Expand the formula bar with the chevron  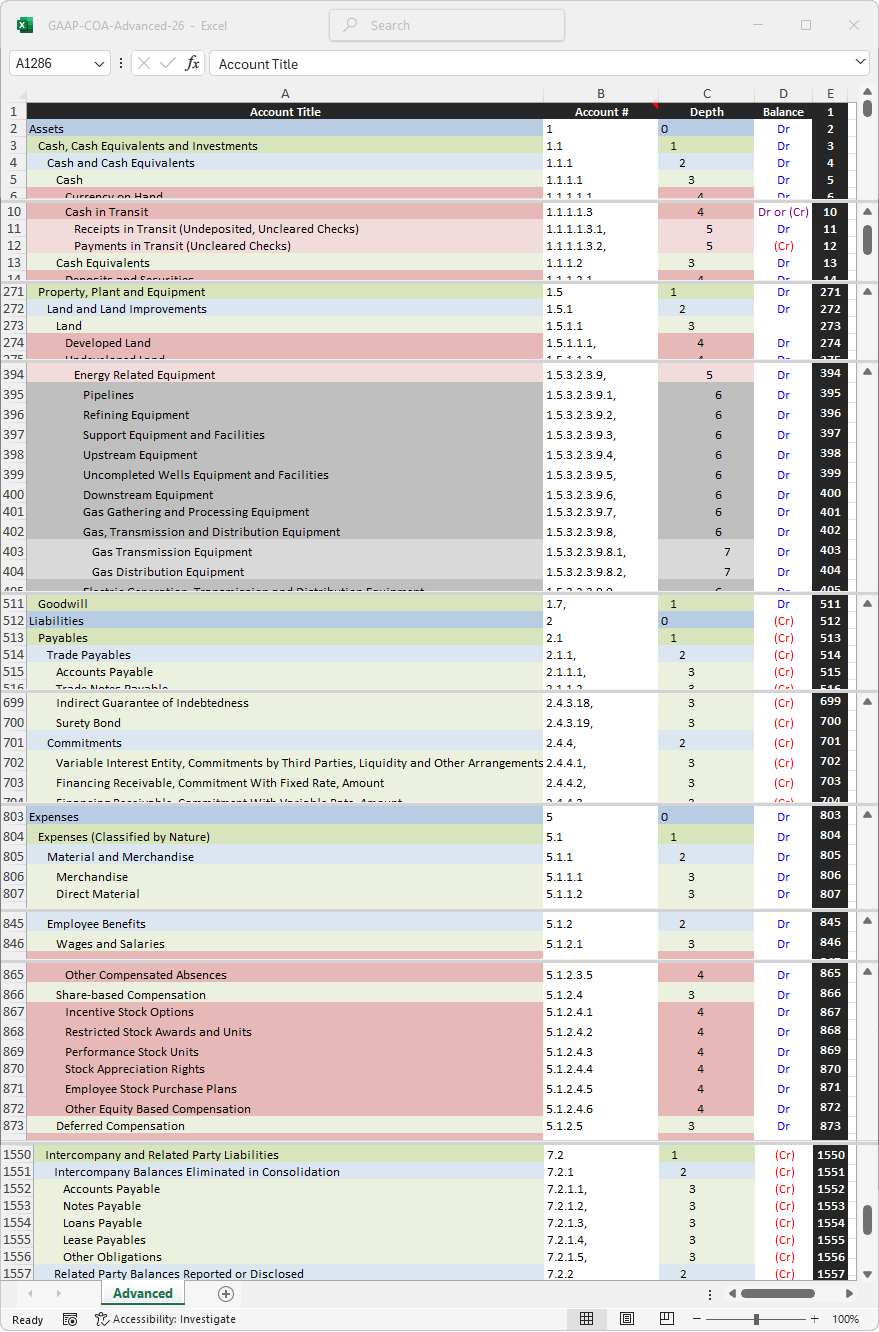[861, 63]
